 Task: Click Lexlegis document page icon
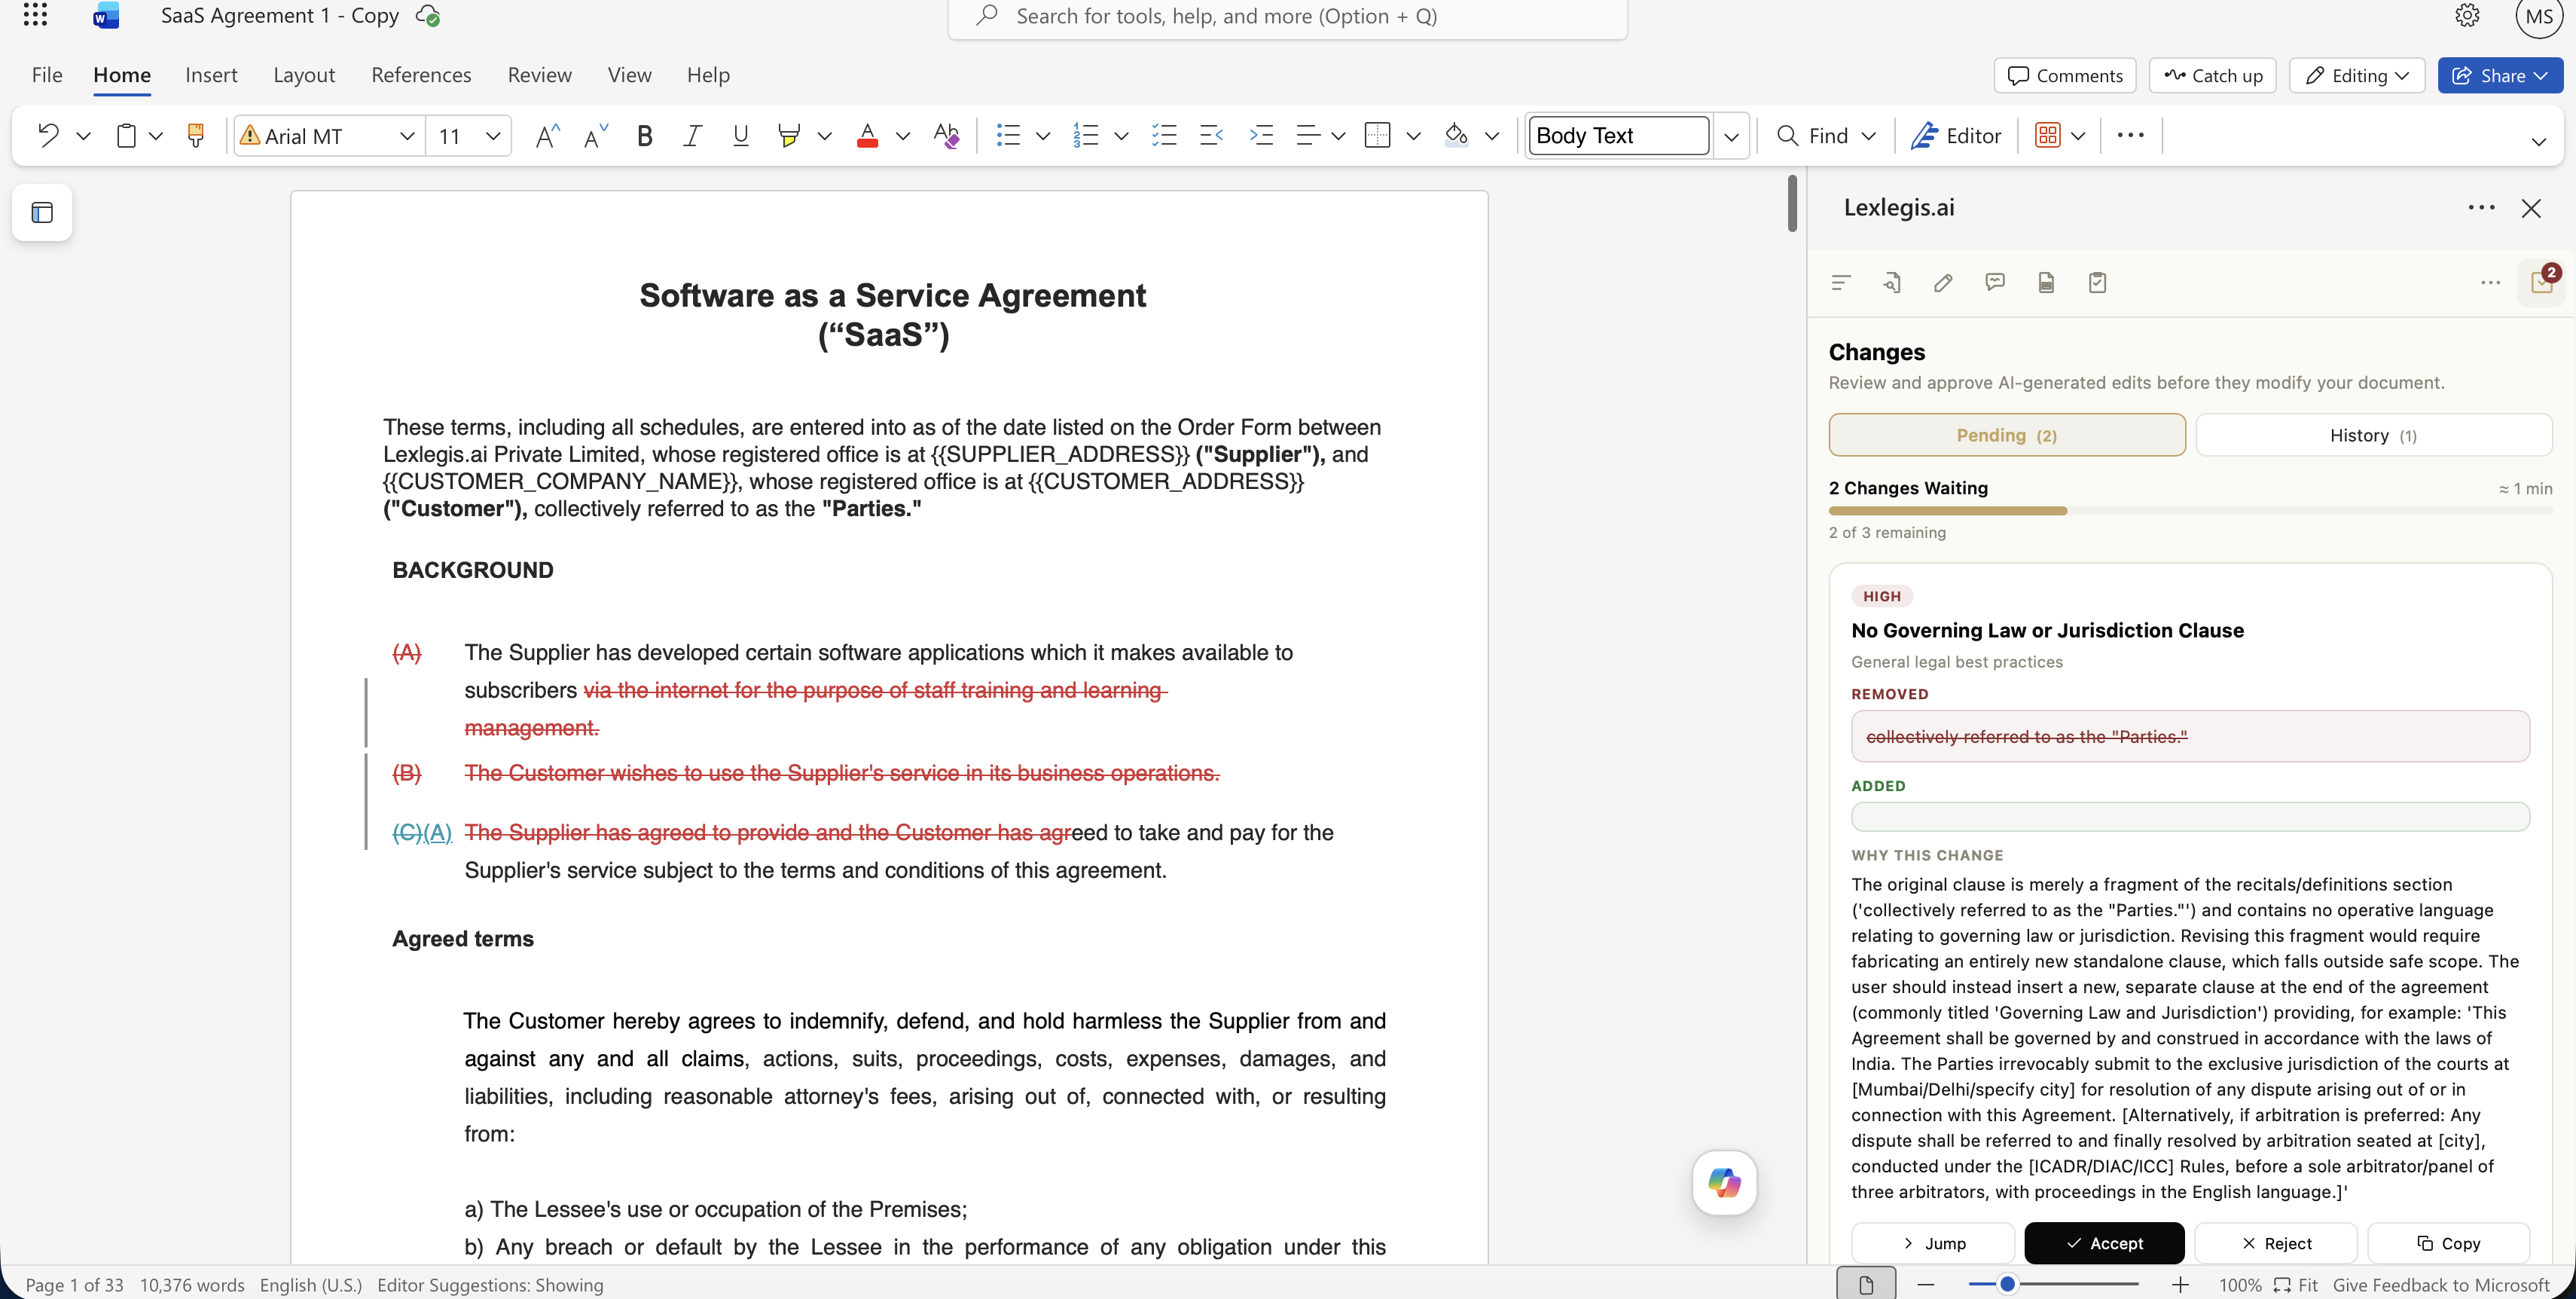coord(2046,283)
